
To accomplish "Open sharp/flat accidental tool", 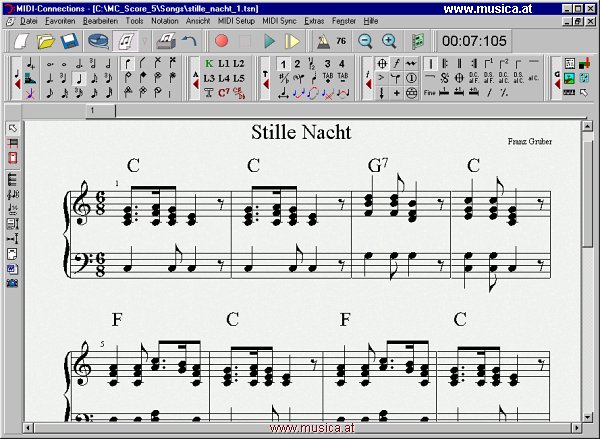I will [x=284, y=78].
